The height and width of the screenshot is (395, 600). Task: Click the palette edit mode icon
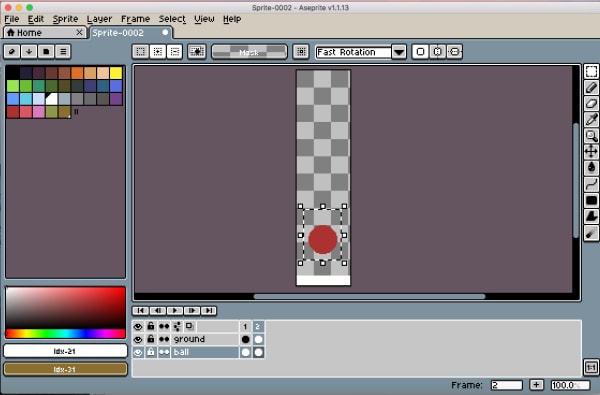(12, 51)
